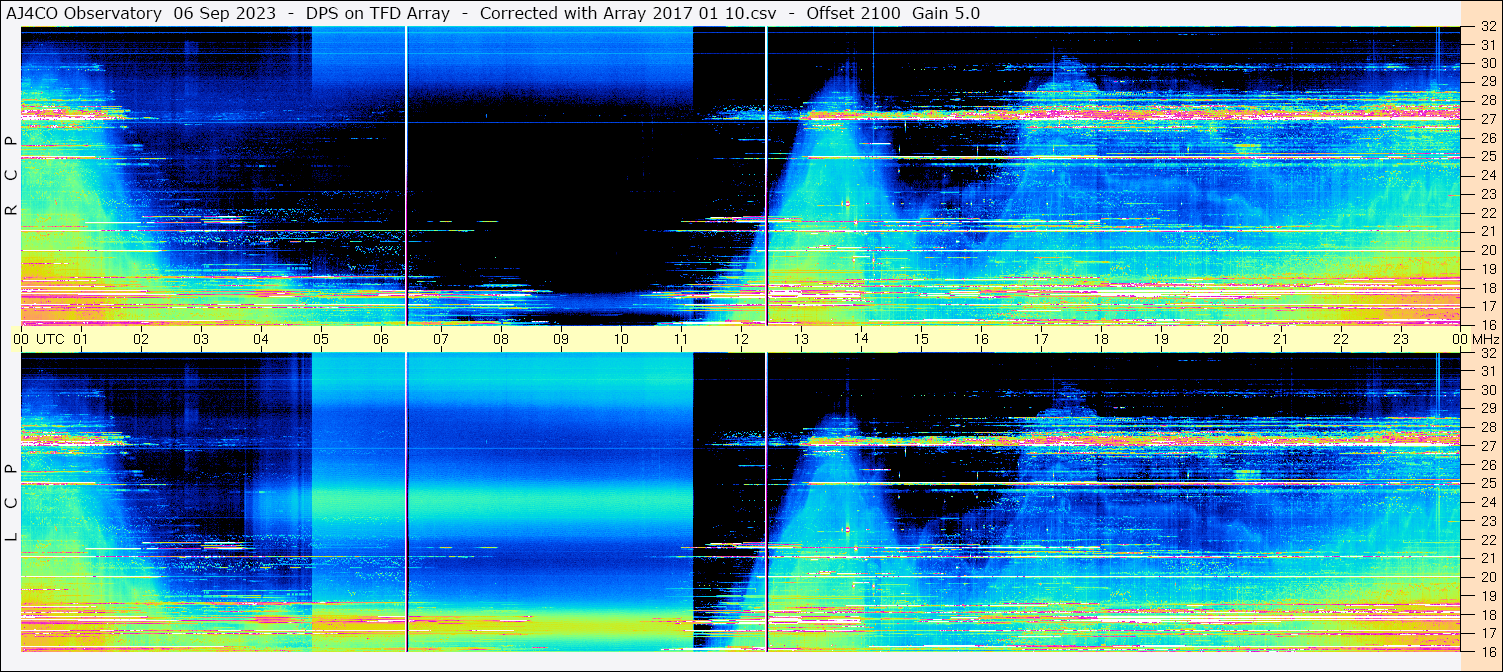Select hour 04 on the time axis
Screen dimensions: 1503x672
(x=261, y=340)
